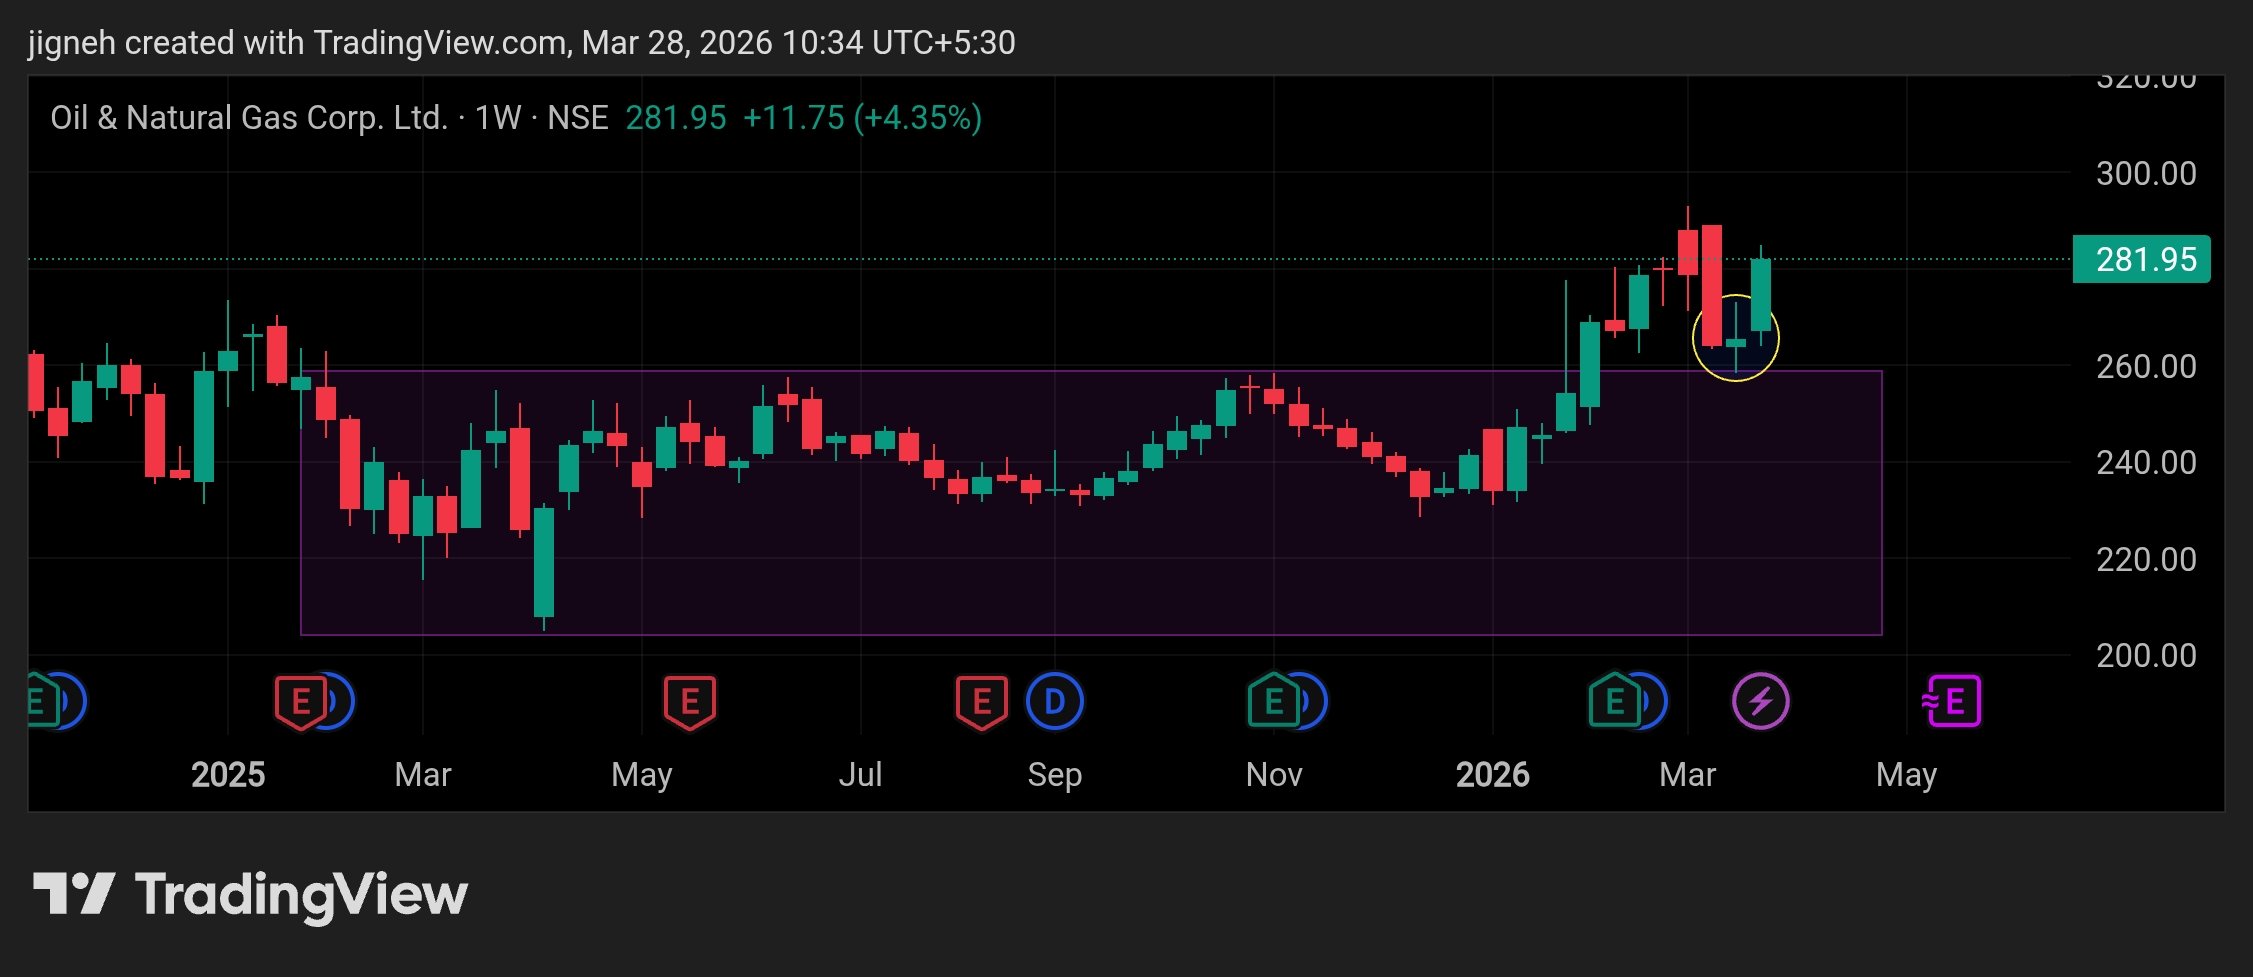
Task: Select the "1W" interval label in the chart header
Action: click(x=498, y=118)
